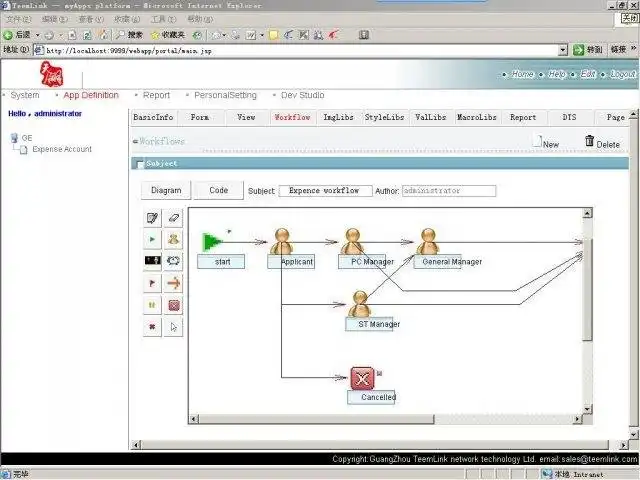Screen dimensions: 640x480
Task: Click the IE home page icon
Action: point(103,35)
